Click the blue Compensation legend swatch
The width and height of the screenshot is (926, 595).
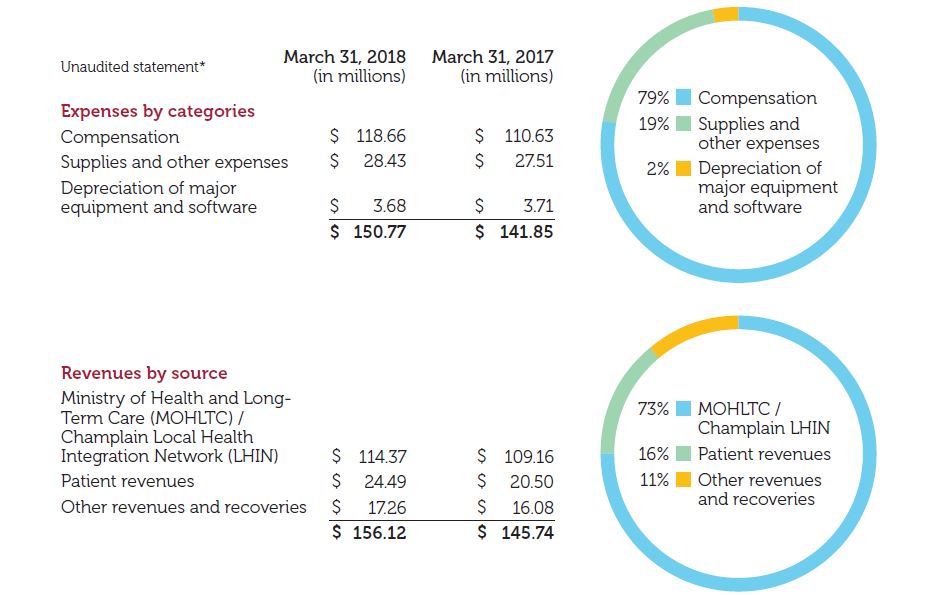pos(684,98)
